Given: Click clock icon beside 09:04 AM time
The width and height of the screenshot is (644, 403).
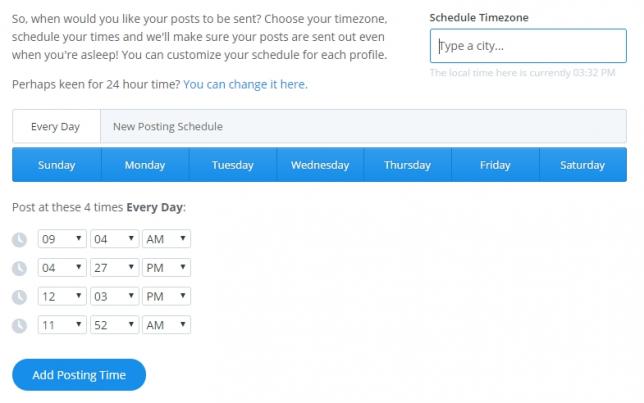Looking at the screenshot, I should coord(19,239).
